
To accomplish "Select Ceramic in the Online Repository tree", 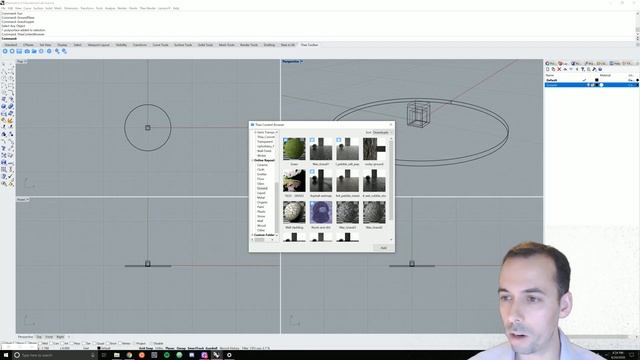I will point(262,165).
